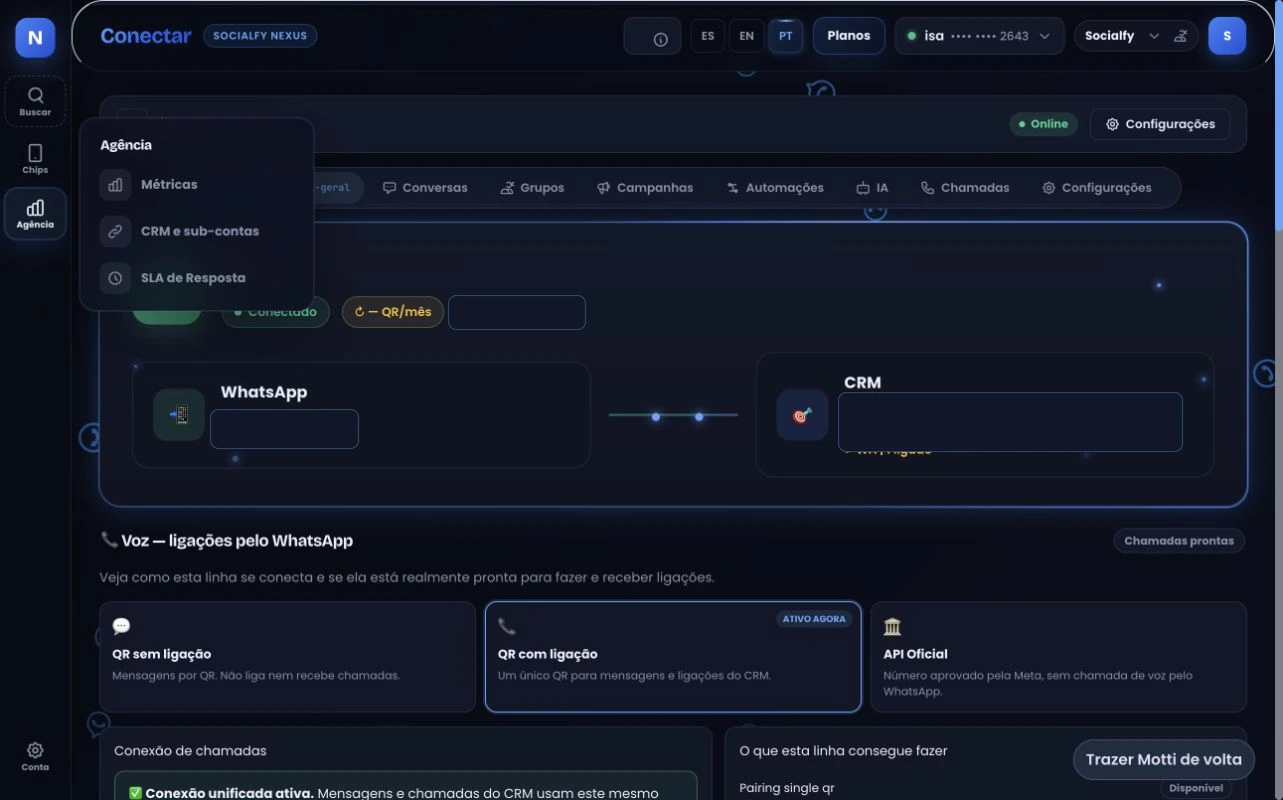Open the IA tab
The height and width of the screenshot is (800, 1283).
tap(872, 188)
